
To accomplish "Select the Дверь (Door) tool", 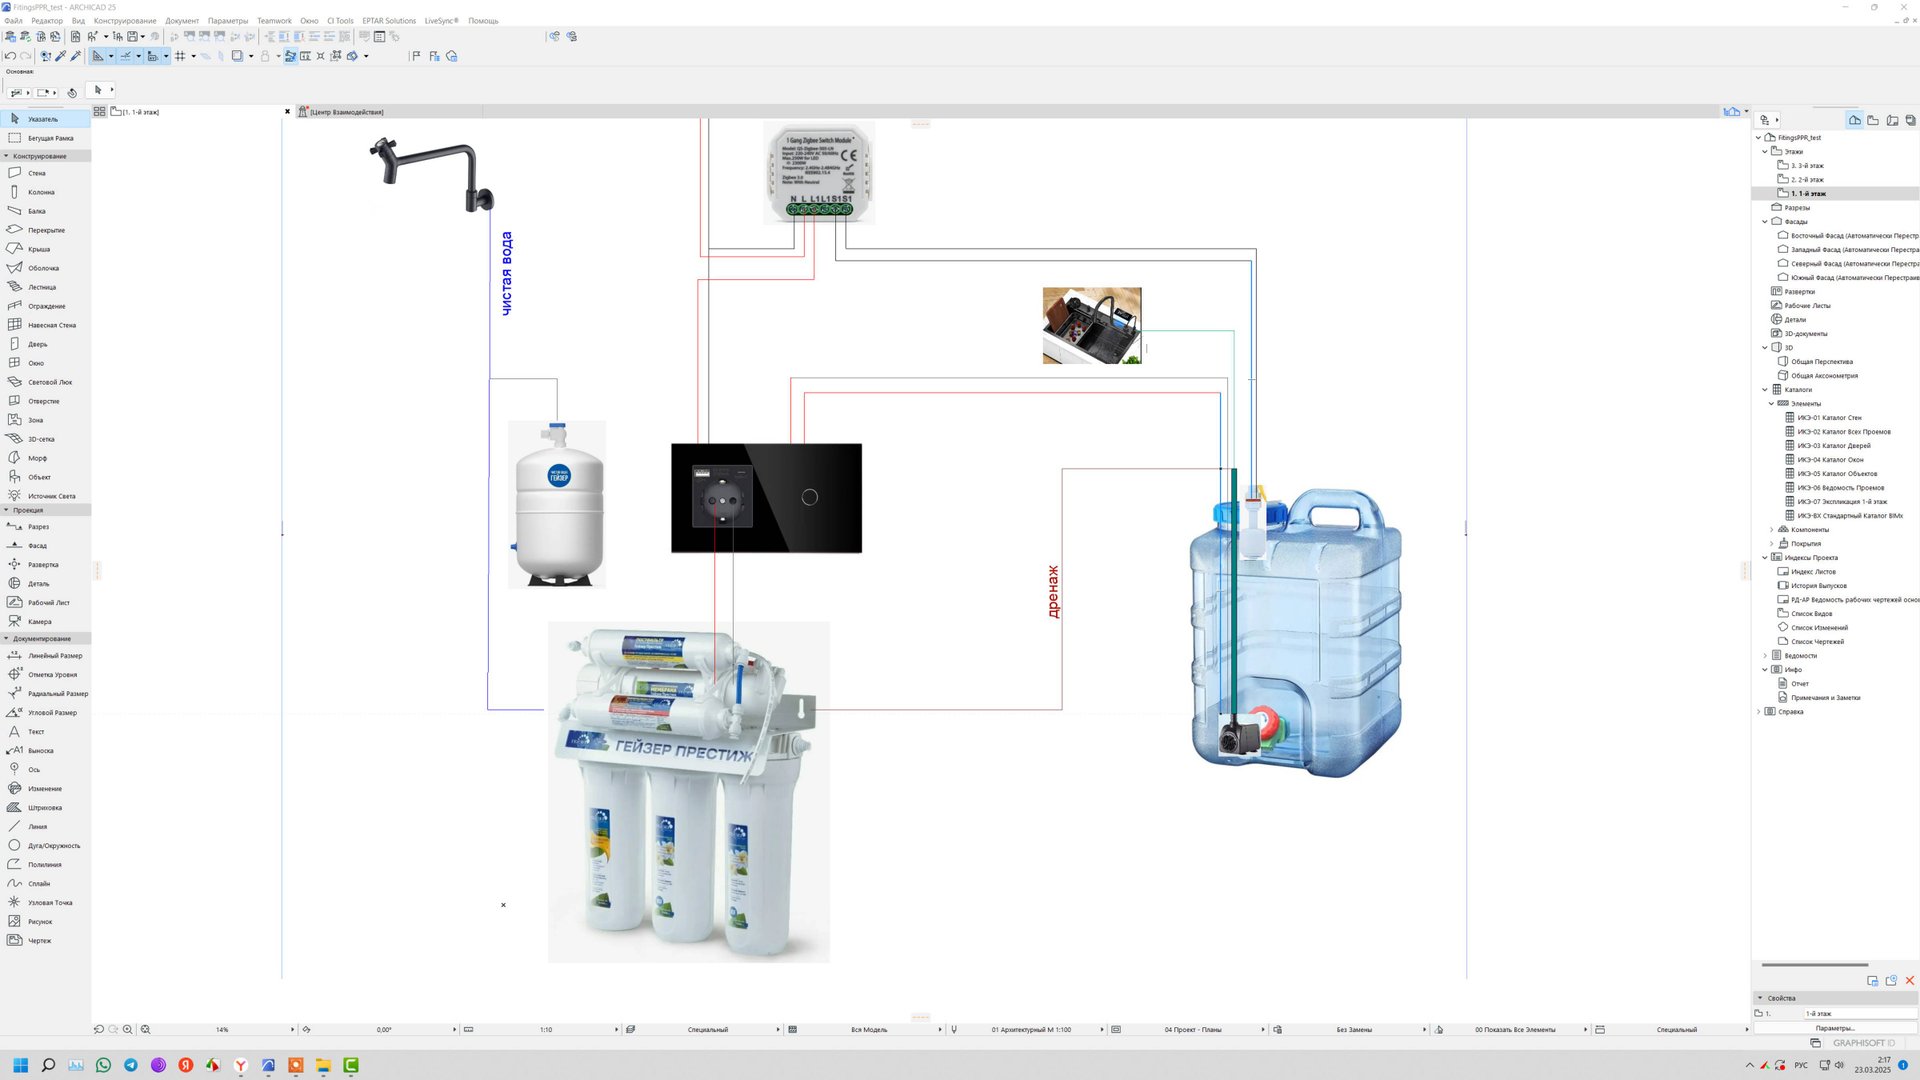I will coord(37,344).
